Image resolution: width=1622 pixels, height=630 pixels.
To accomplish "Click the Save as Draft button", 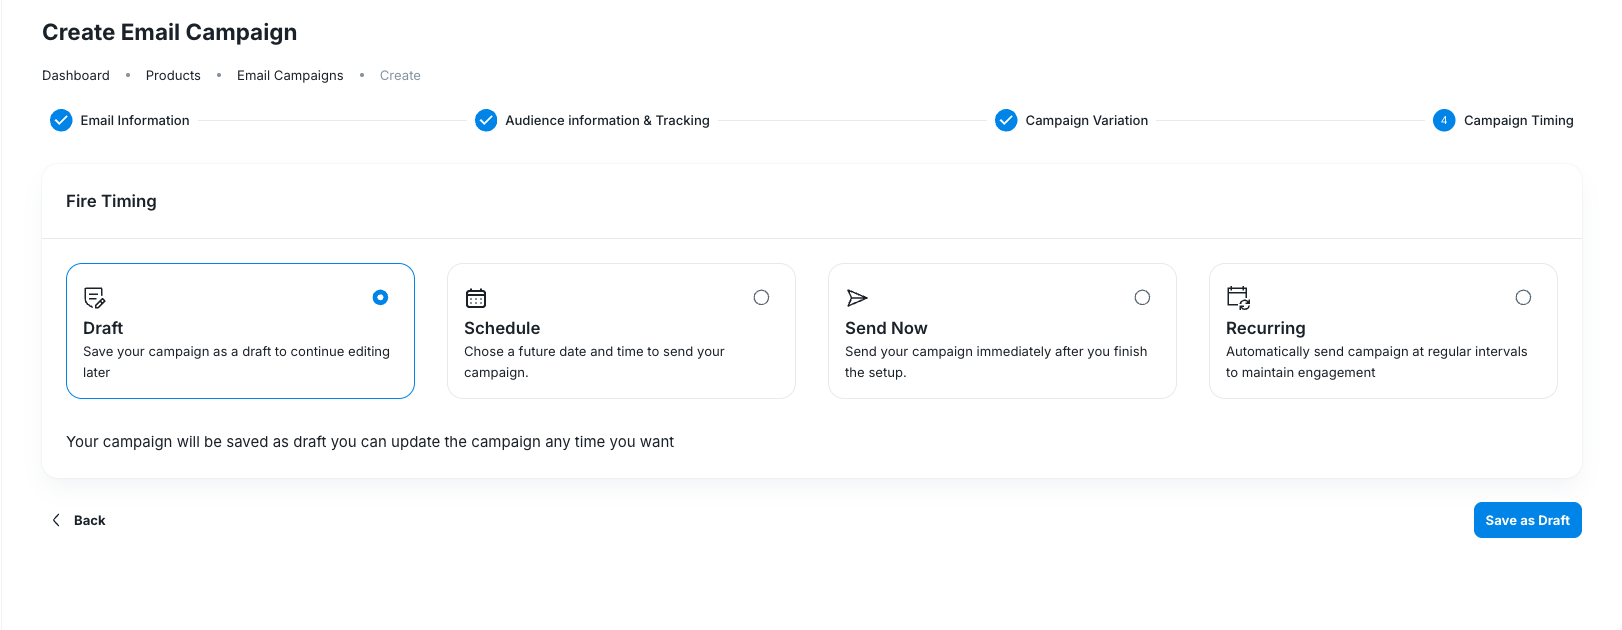I will [x=1527, y=520].
